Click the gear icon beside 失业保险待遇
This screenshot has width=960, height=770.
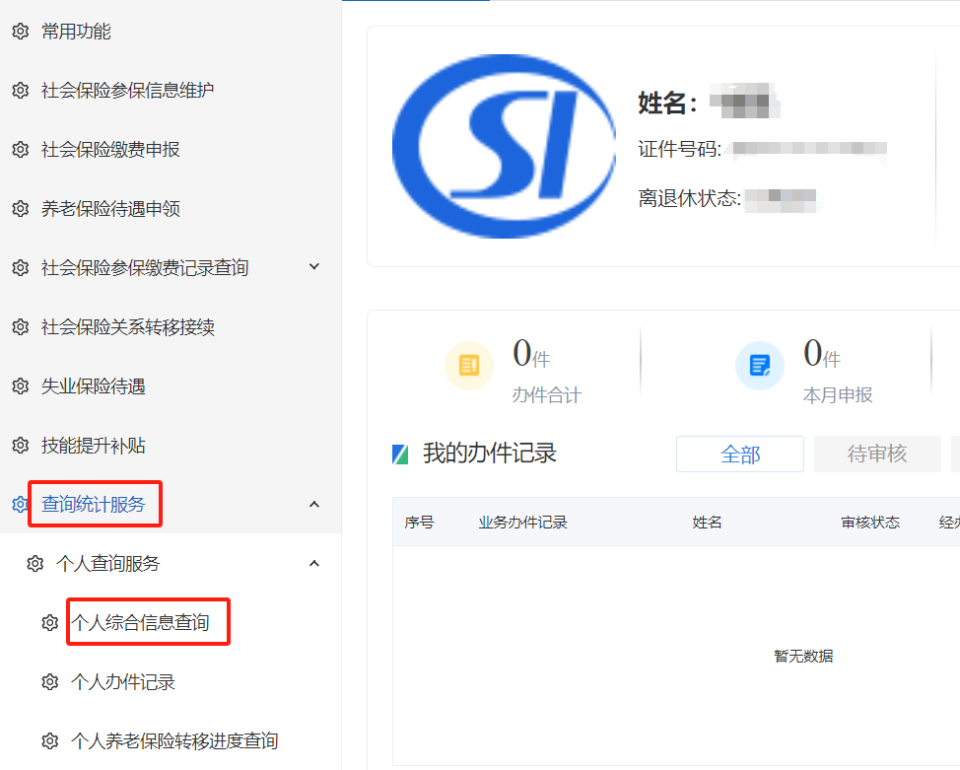[20, 385]
